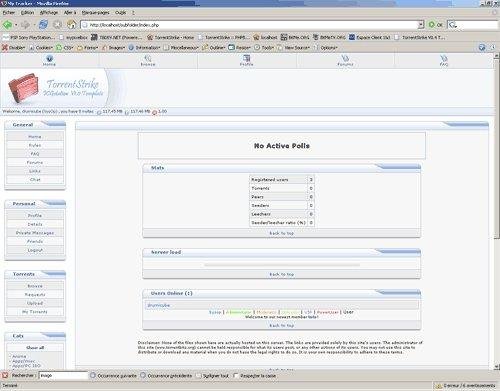
Task: Click in the URL address field
Action: 249,25
